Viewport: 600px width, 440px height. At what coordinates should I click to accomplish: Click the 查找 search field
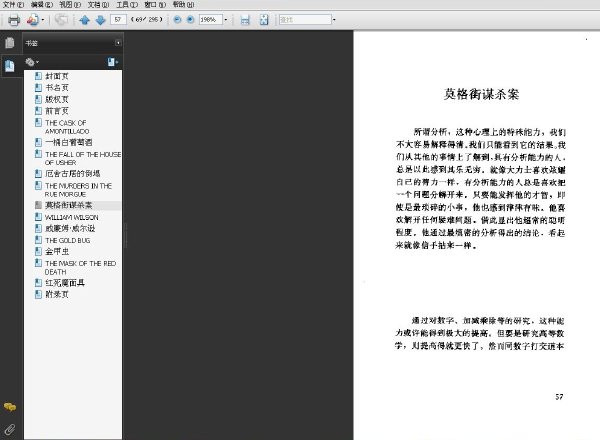pos(305,20)
